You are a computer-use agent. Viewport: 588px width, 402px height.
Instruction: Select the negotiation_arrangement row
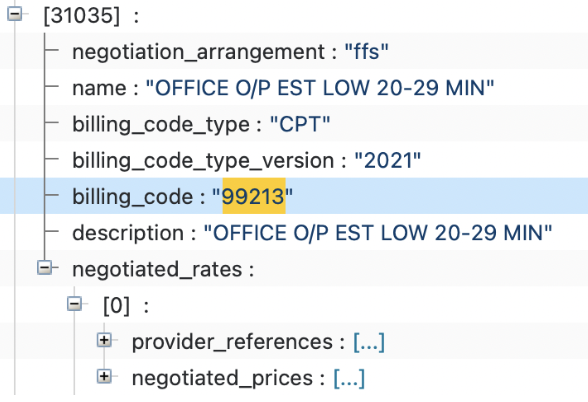[x=294, y=51]
